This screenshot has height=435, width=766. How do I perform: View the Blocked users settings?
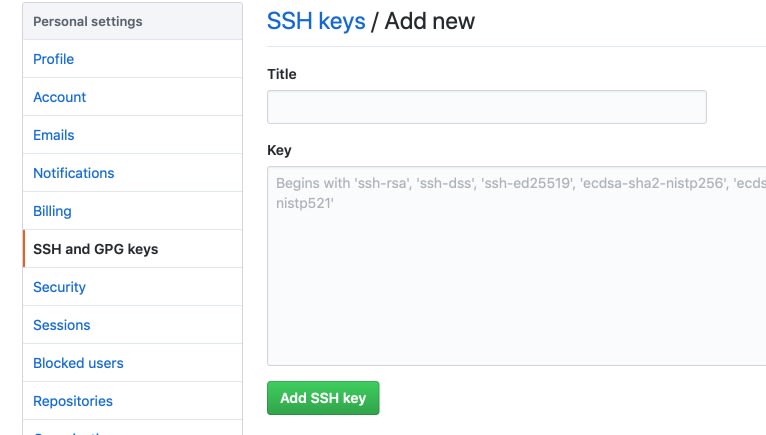pyautogui.click(x=78, y=363)
